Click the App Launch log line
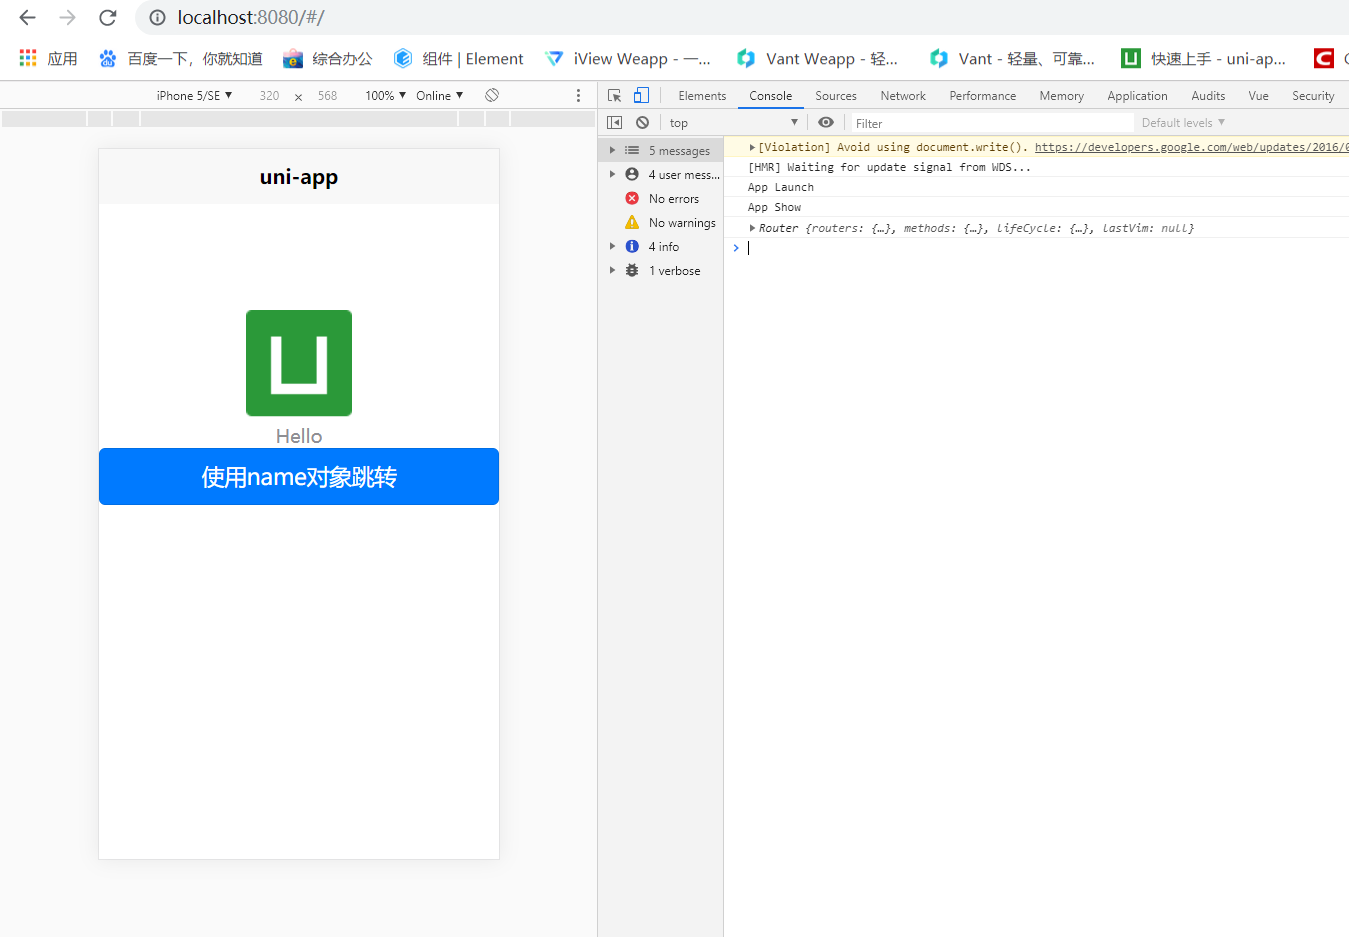The image size is (1349, 937). pyautogui.click(x=781, y=187)
